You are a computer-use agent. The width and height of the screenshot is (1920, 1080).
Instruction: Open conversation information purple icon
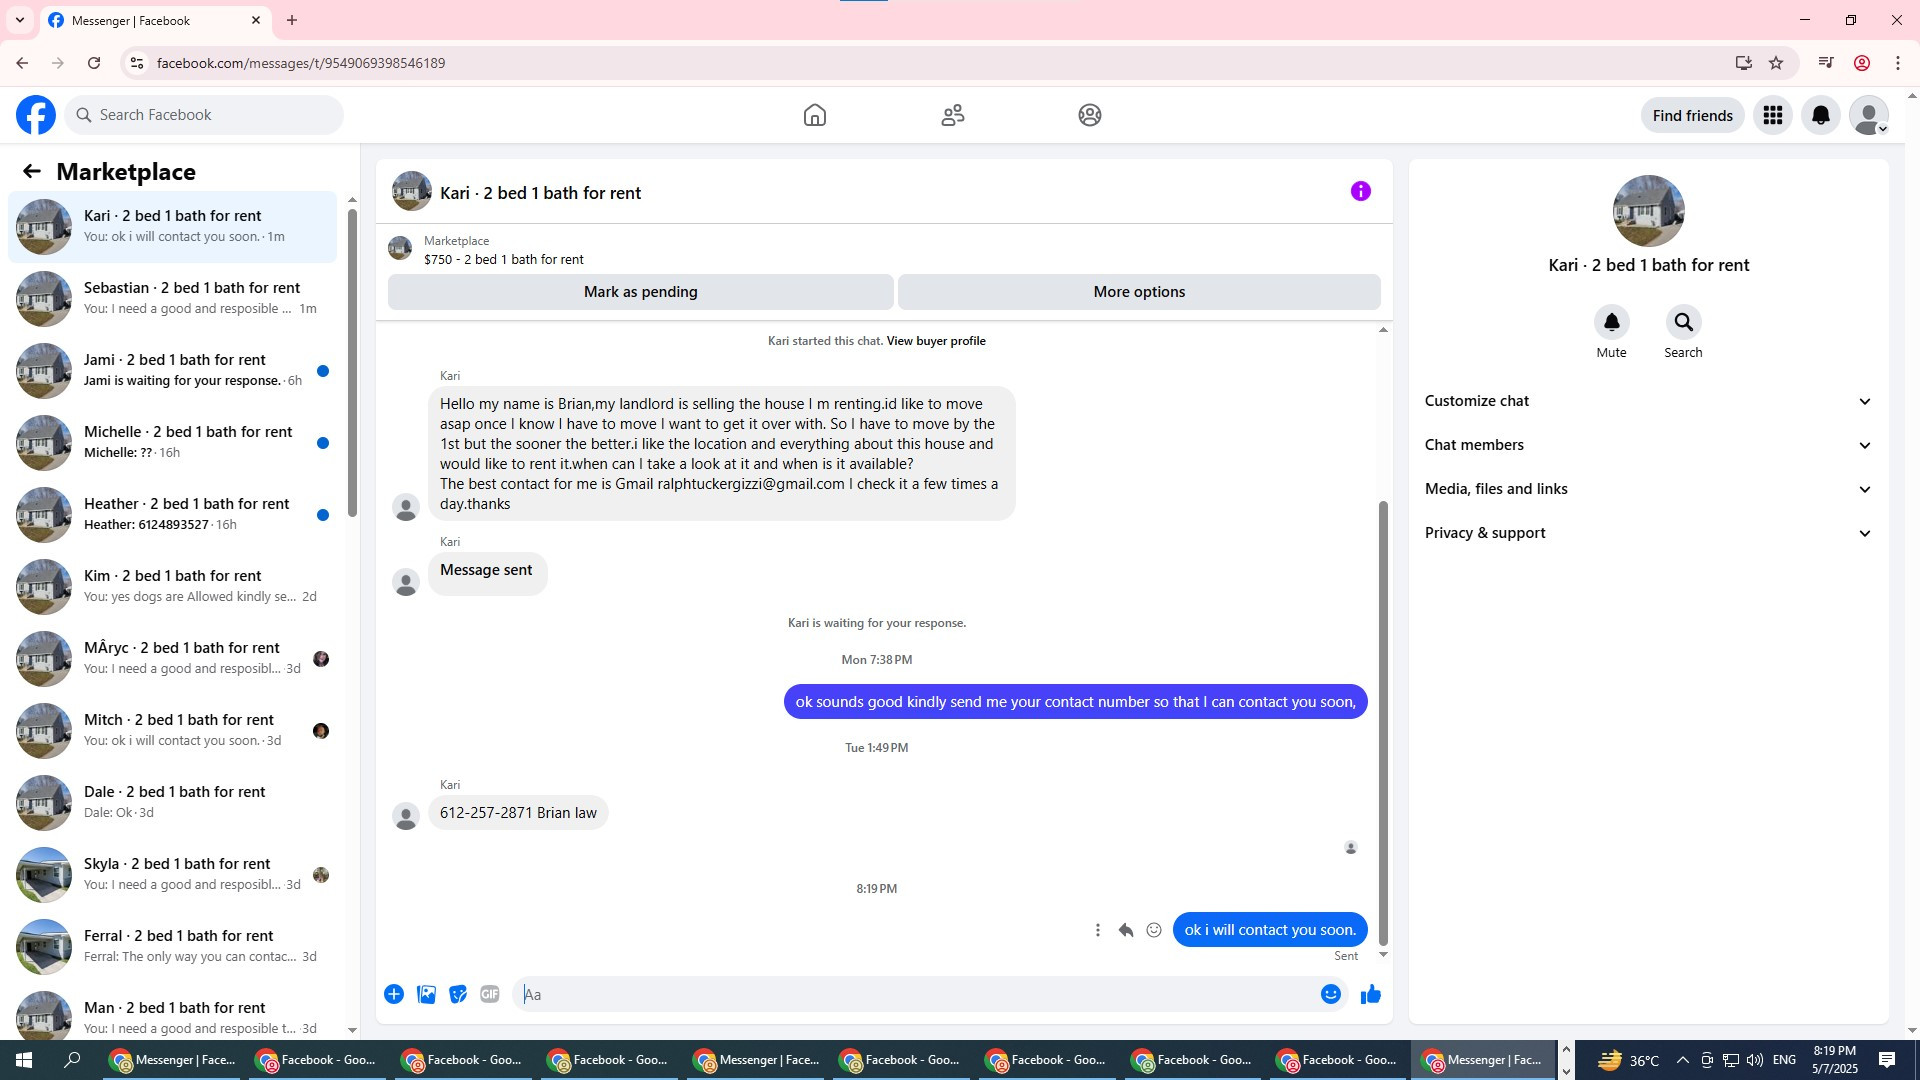click(x=1360, y=191)
